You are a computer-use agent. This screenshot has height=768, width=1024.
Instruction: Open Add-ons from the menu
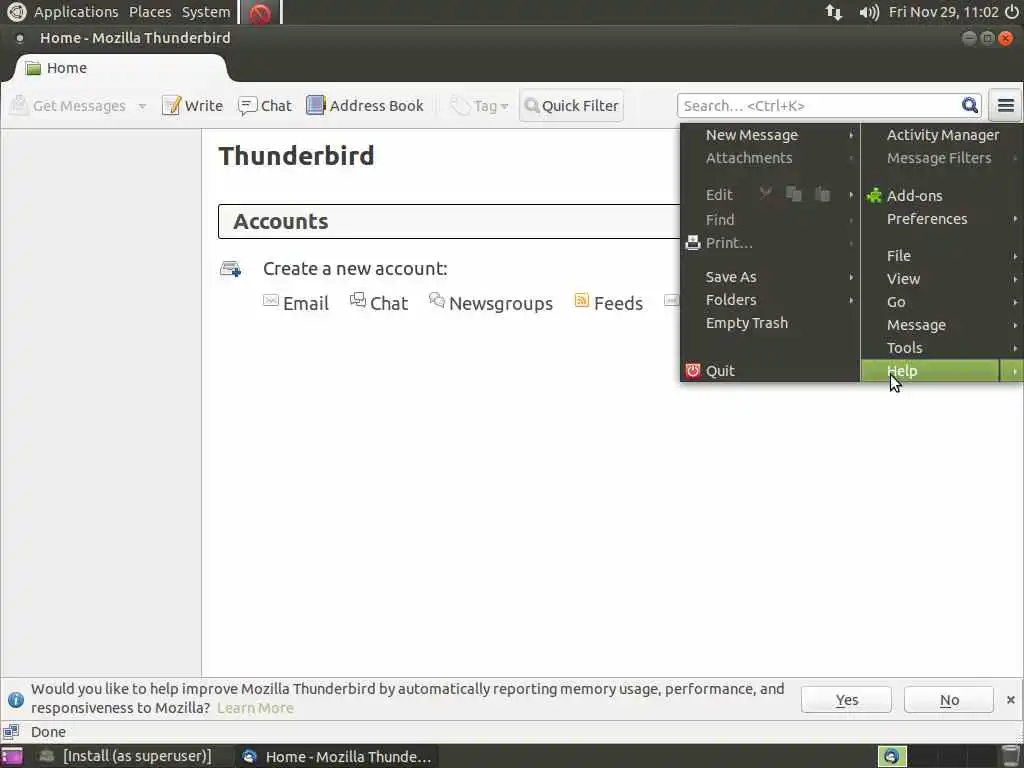(x=942, y=195)
